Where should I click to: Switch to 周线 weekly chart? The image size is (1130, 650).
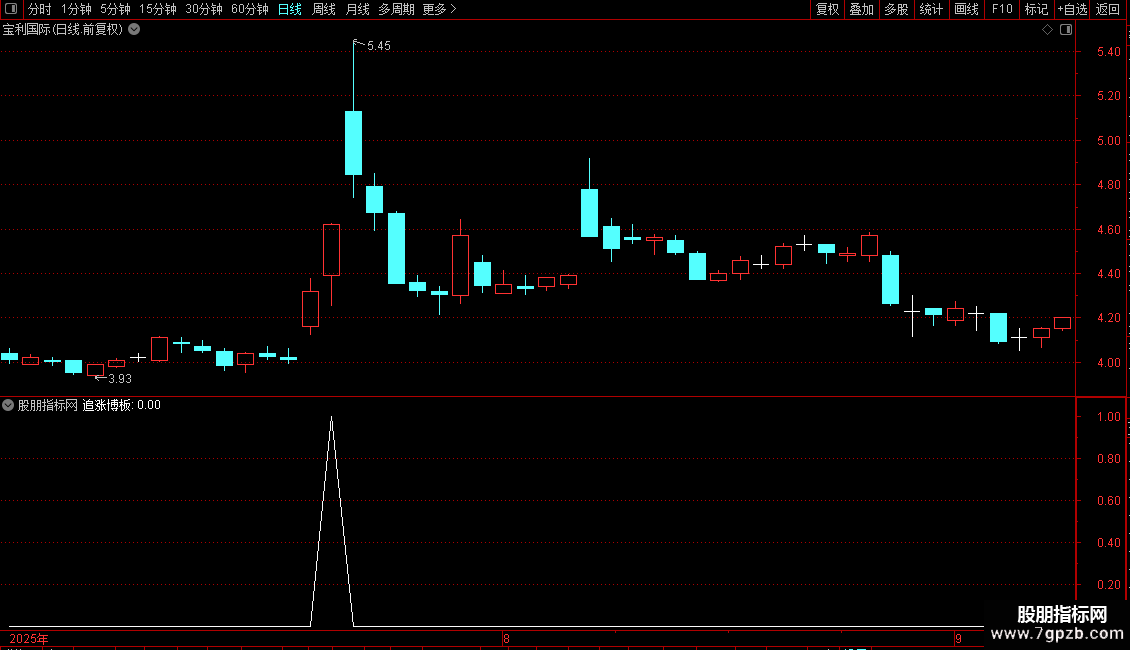click(x=324, y=9)
